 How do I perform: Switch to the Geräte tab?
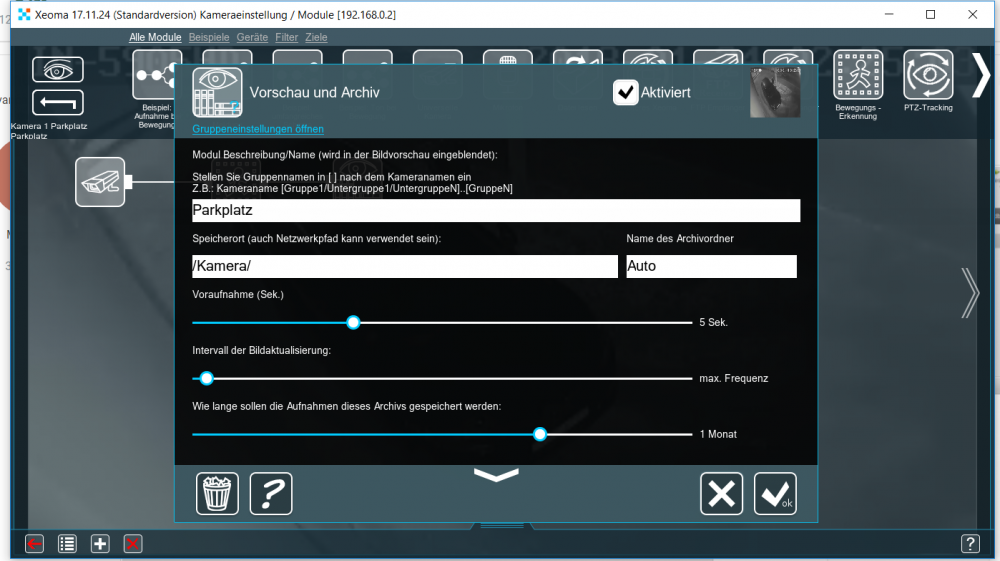click(x=252, y=38)
